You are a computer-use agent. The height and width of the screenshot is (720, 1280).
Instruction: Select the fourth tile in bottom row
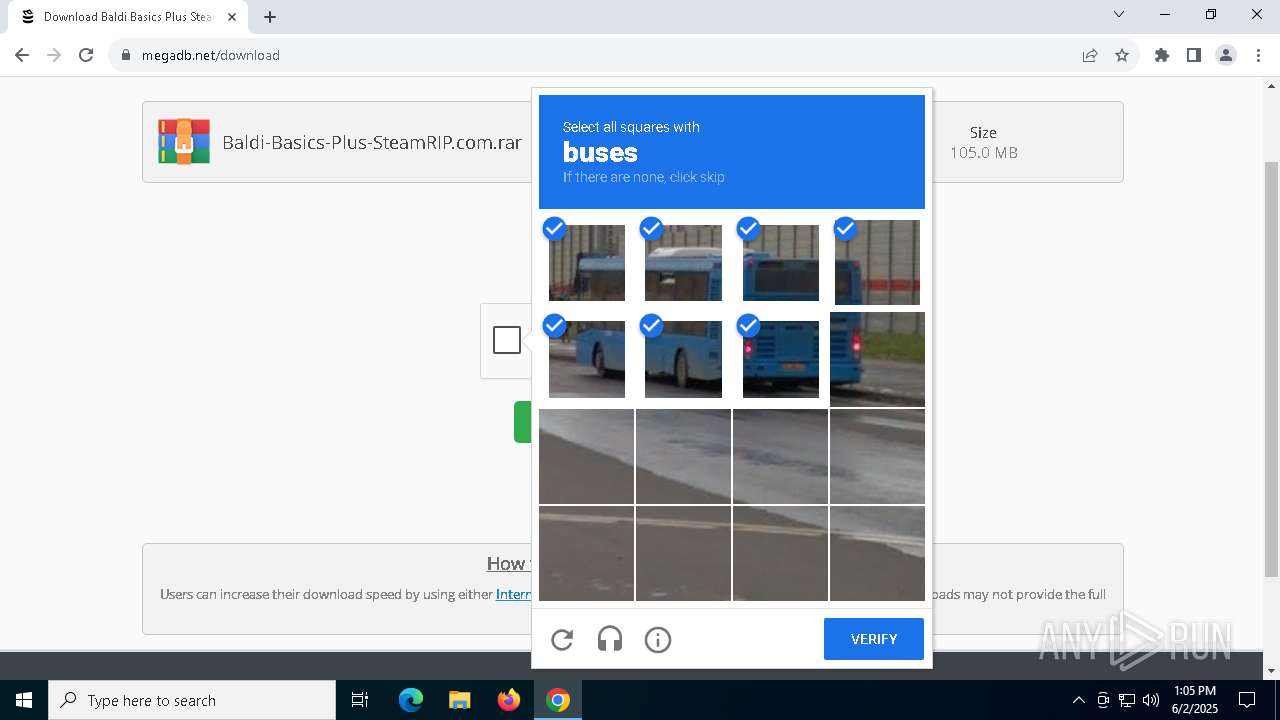(877, 553)
